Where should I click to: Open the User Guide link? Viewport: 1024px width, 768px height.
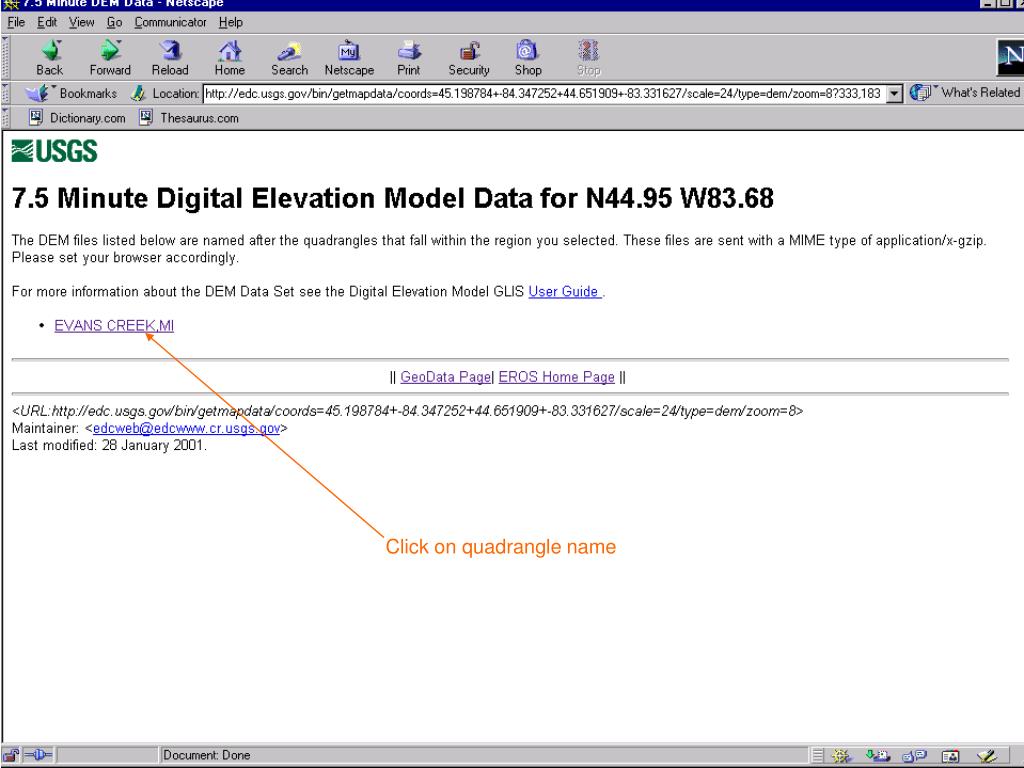[x=564, y=291]
